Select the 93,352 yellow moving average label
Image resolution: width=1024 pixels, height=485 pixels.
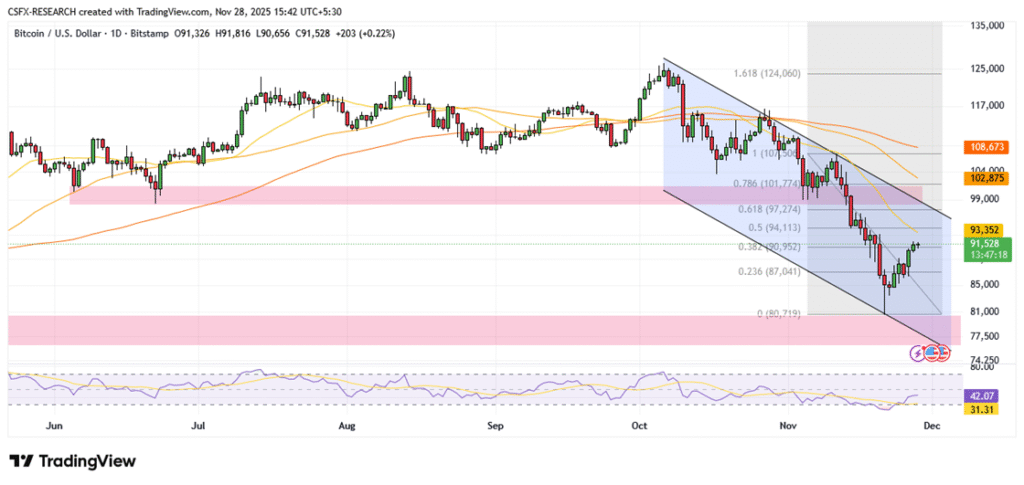click(987, 228)
